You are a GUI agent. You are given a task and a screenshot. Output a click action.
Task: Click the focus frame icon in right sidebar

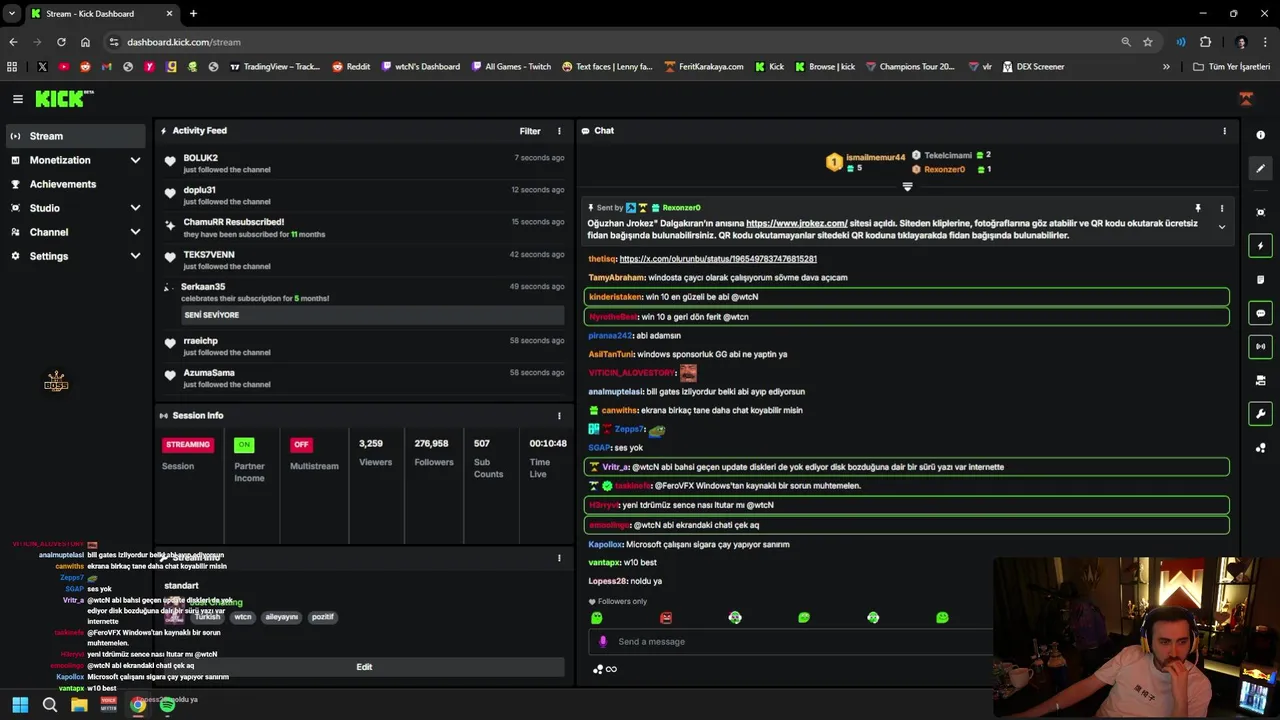[1260, 212]
